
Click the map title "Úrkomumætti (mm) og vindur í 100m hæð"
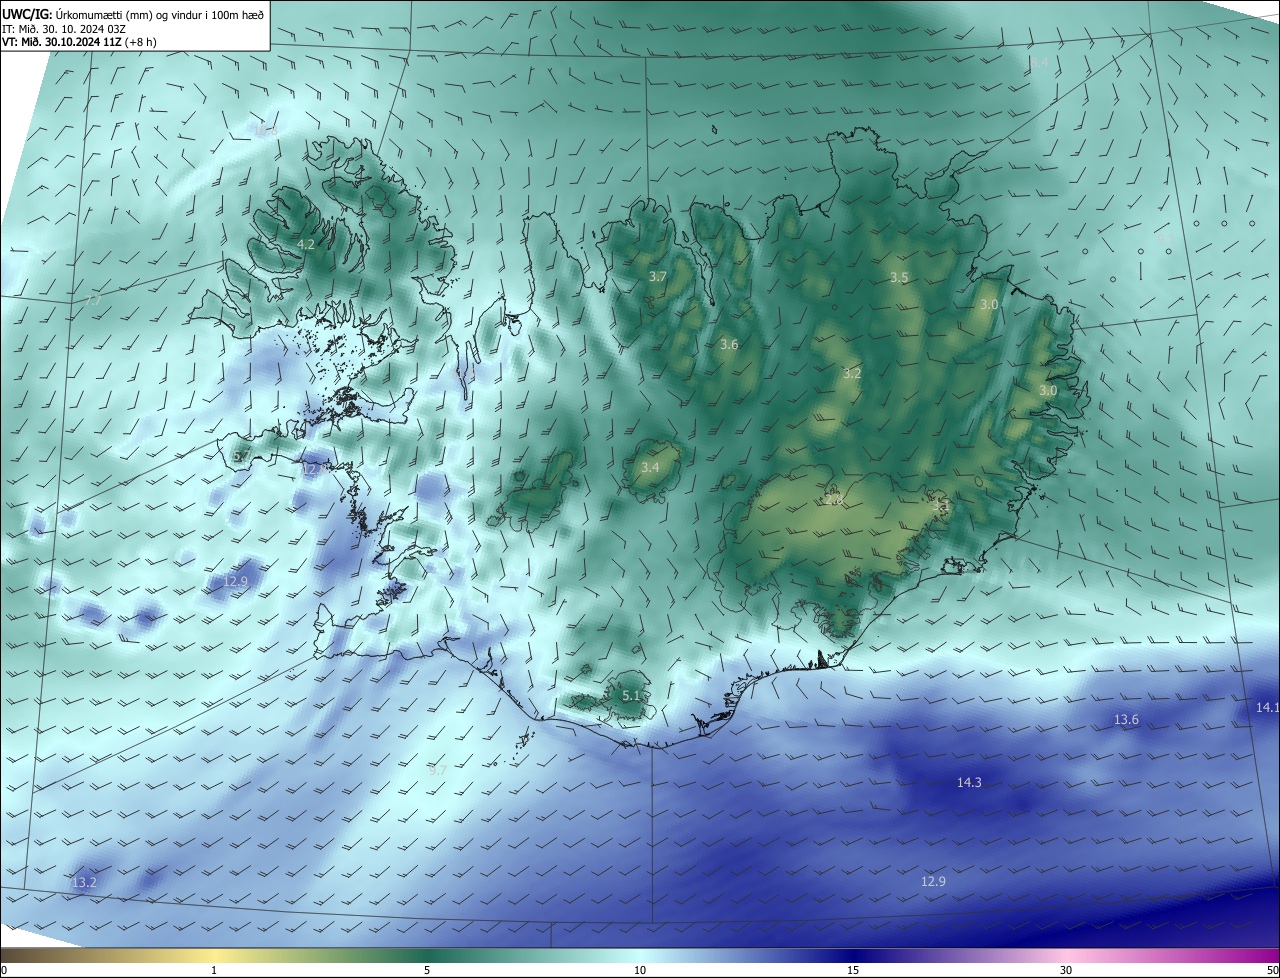click(160, 14)
